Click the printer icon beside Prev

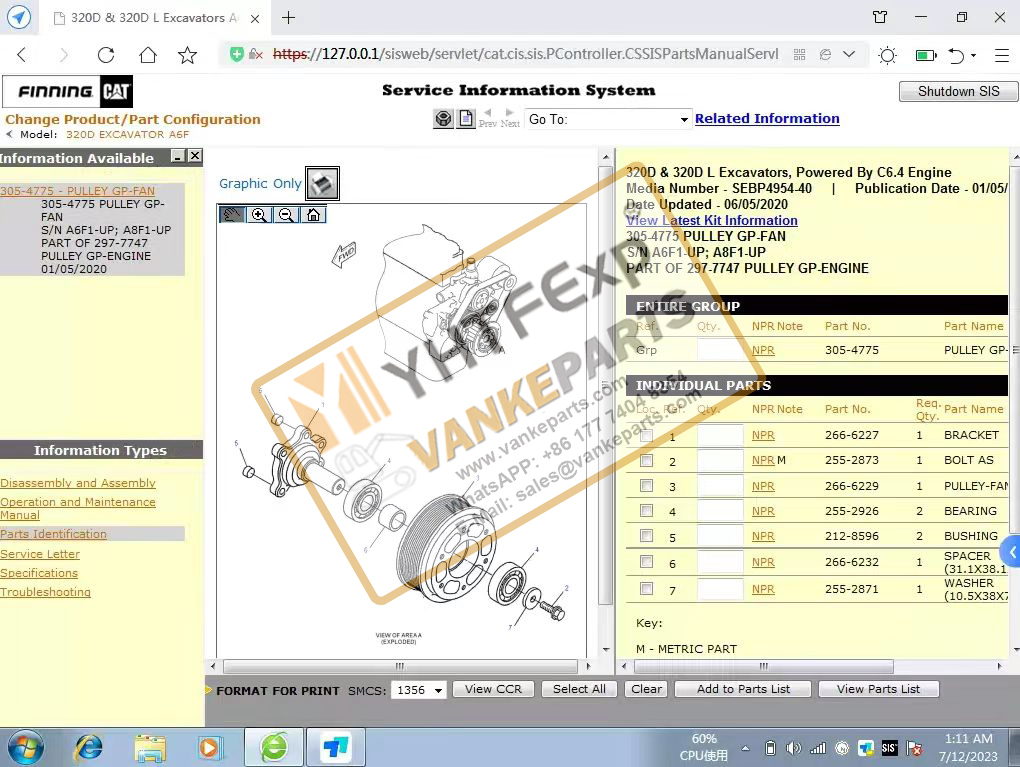(x=444, y=118)
